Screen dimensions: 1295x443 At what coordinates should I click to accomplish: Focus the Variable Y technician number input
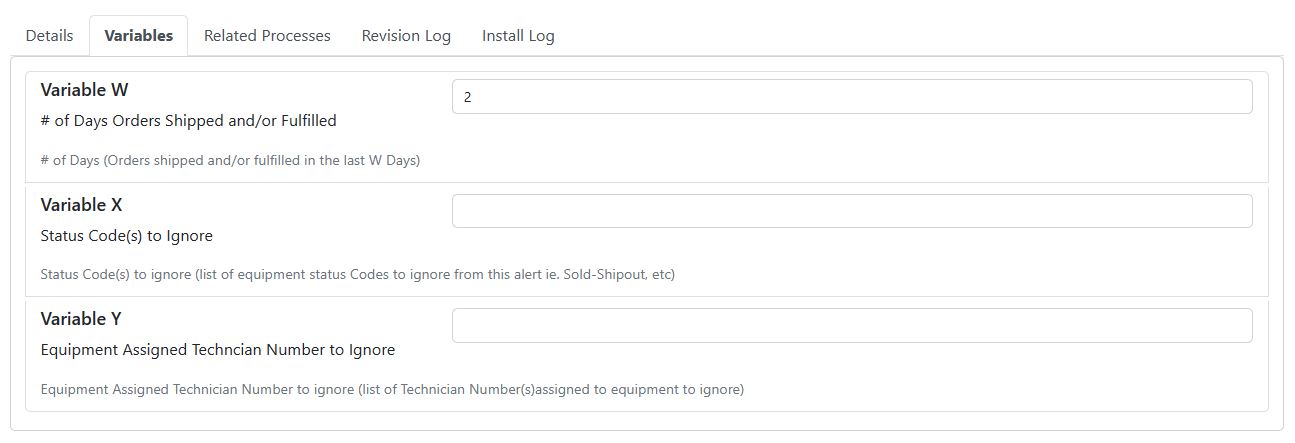[852, 325]
